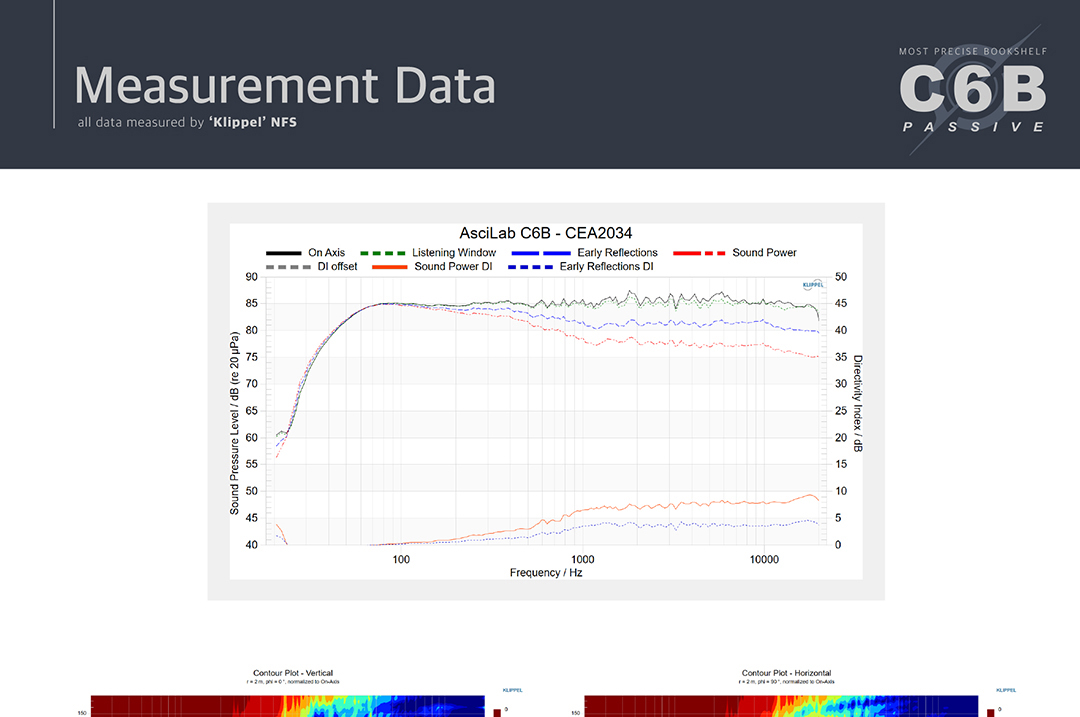Click the CEA2034 chart image
The image size is (1080, 717).
pyautogui.click(x=546, y=401)
